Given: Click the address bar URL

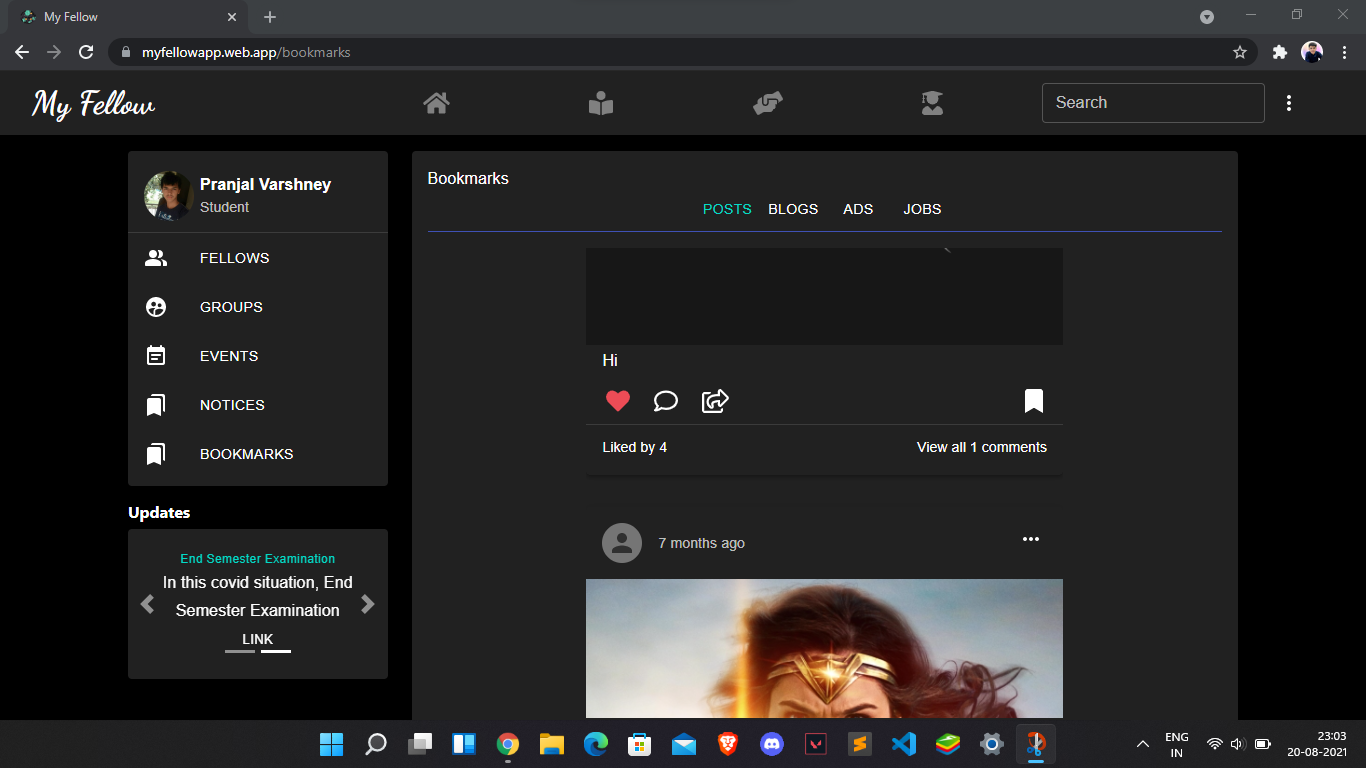Looking at the screenshot, I should [246, 52].
